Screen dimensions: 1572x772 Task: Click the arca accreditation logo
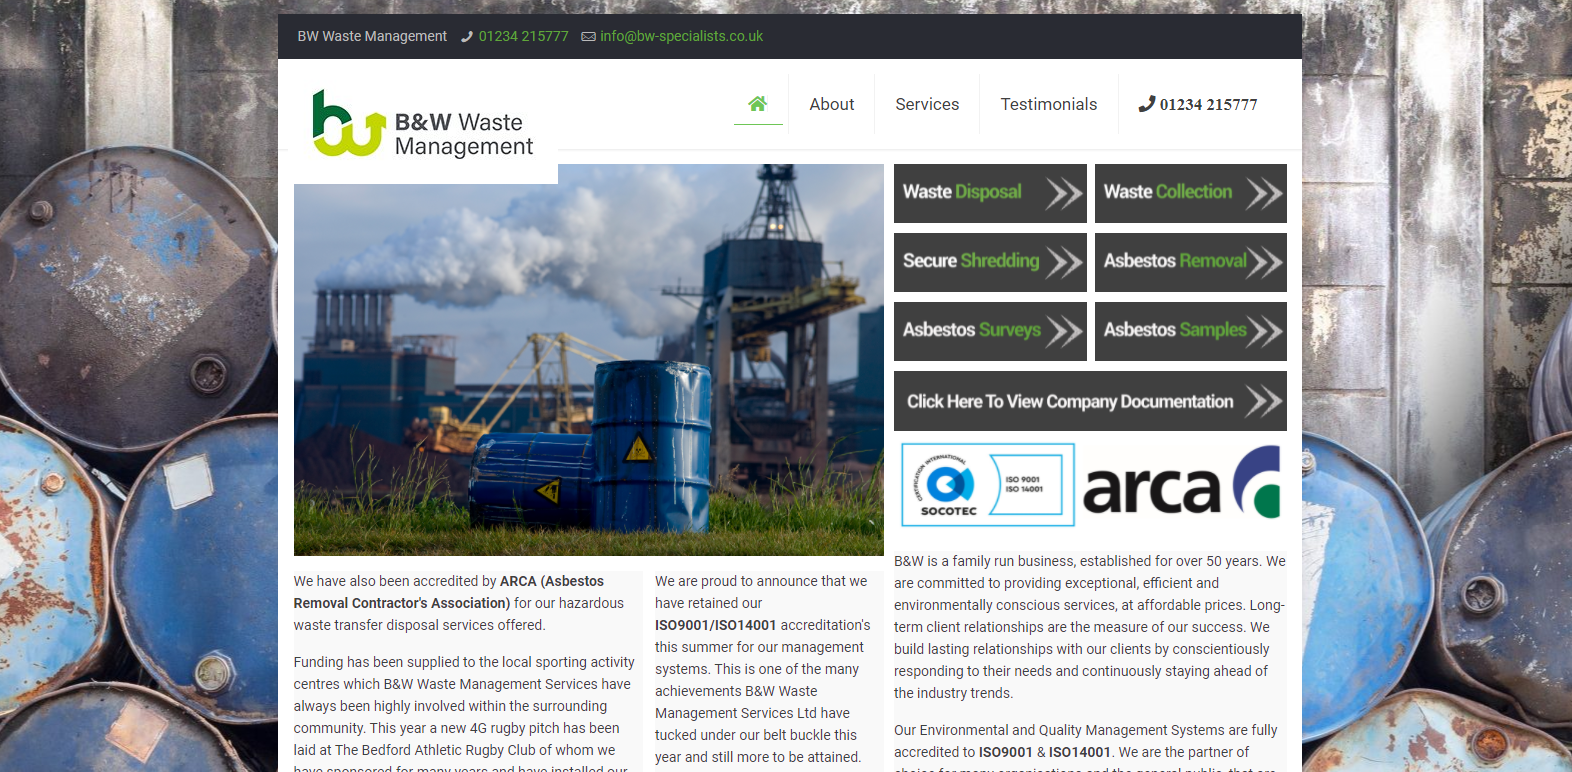click(x=1182, y=483)
